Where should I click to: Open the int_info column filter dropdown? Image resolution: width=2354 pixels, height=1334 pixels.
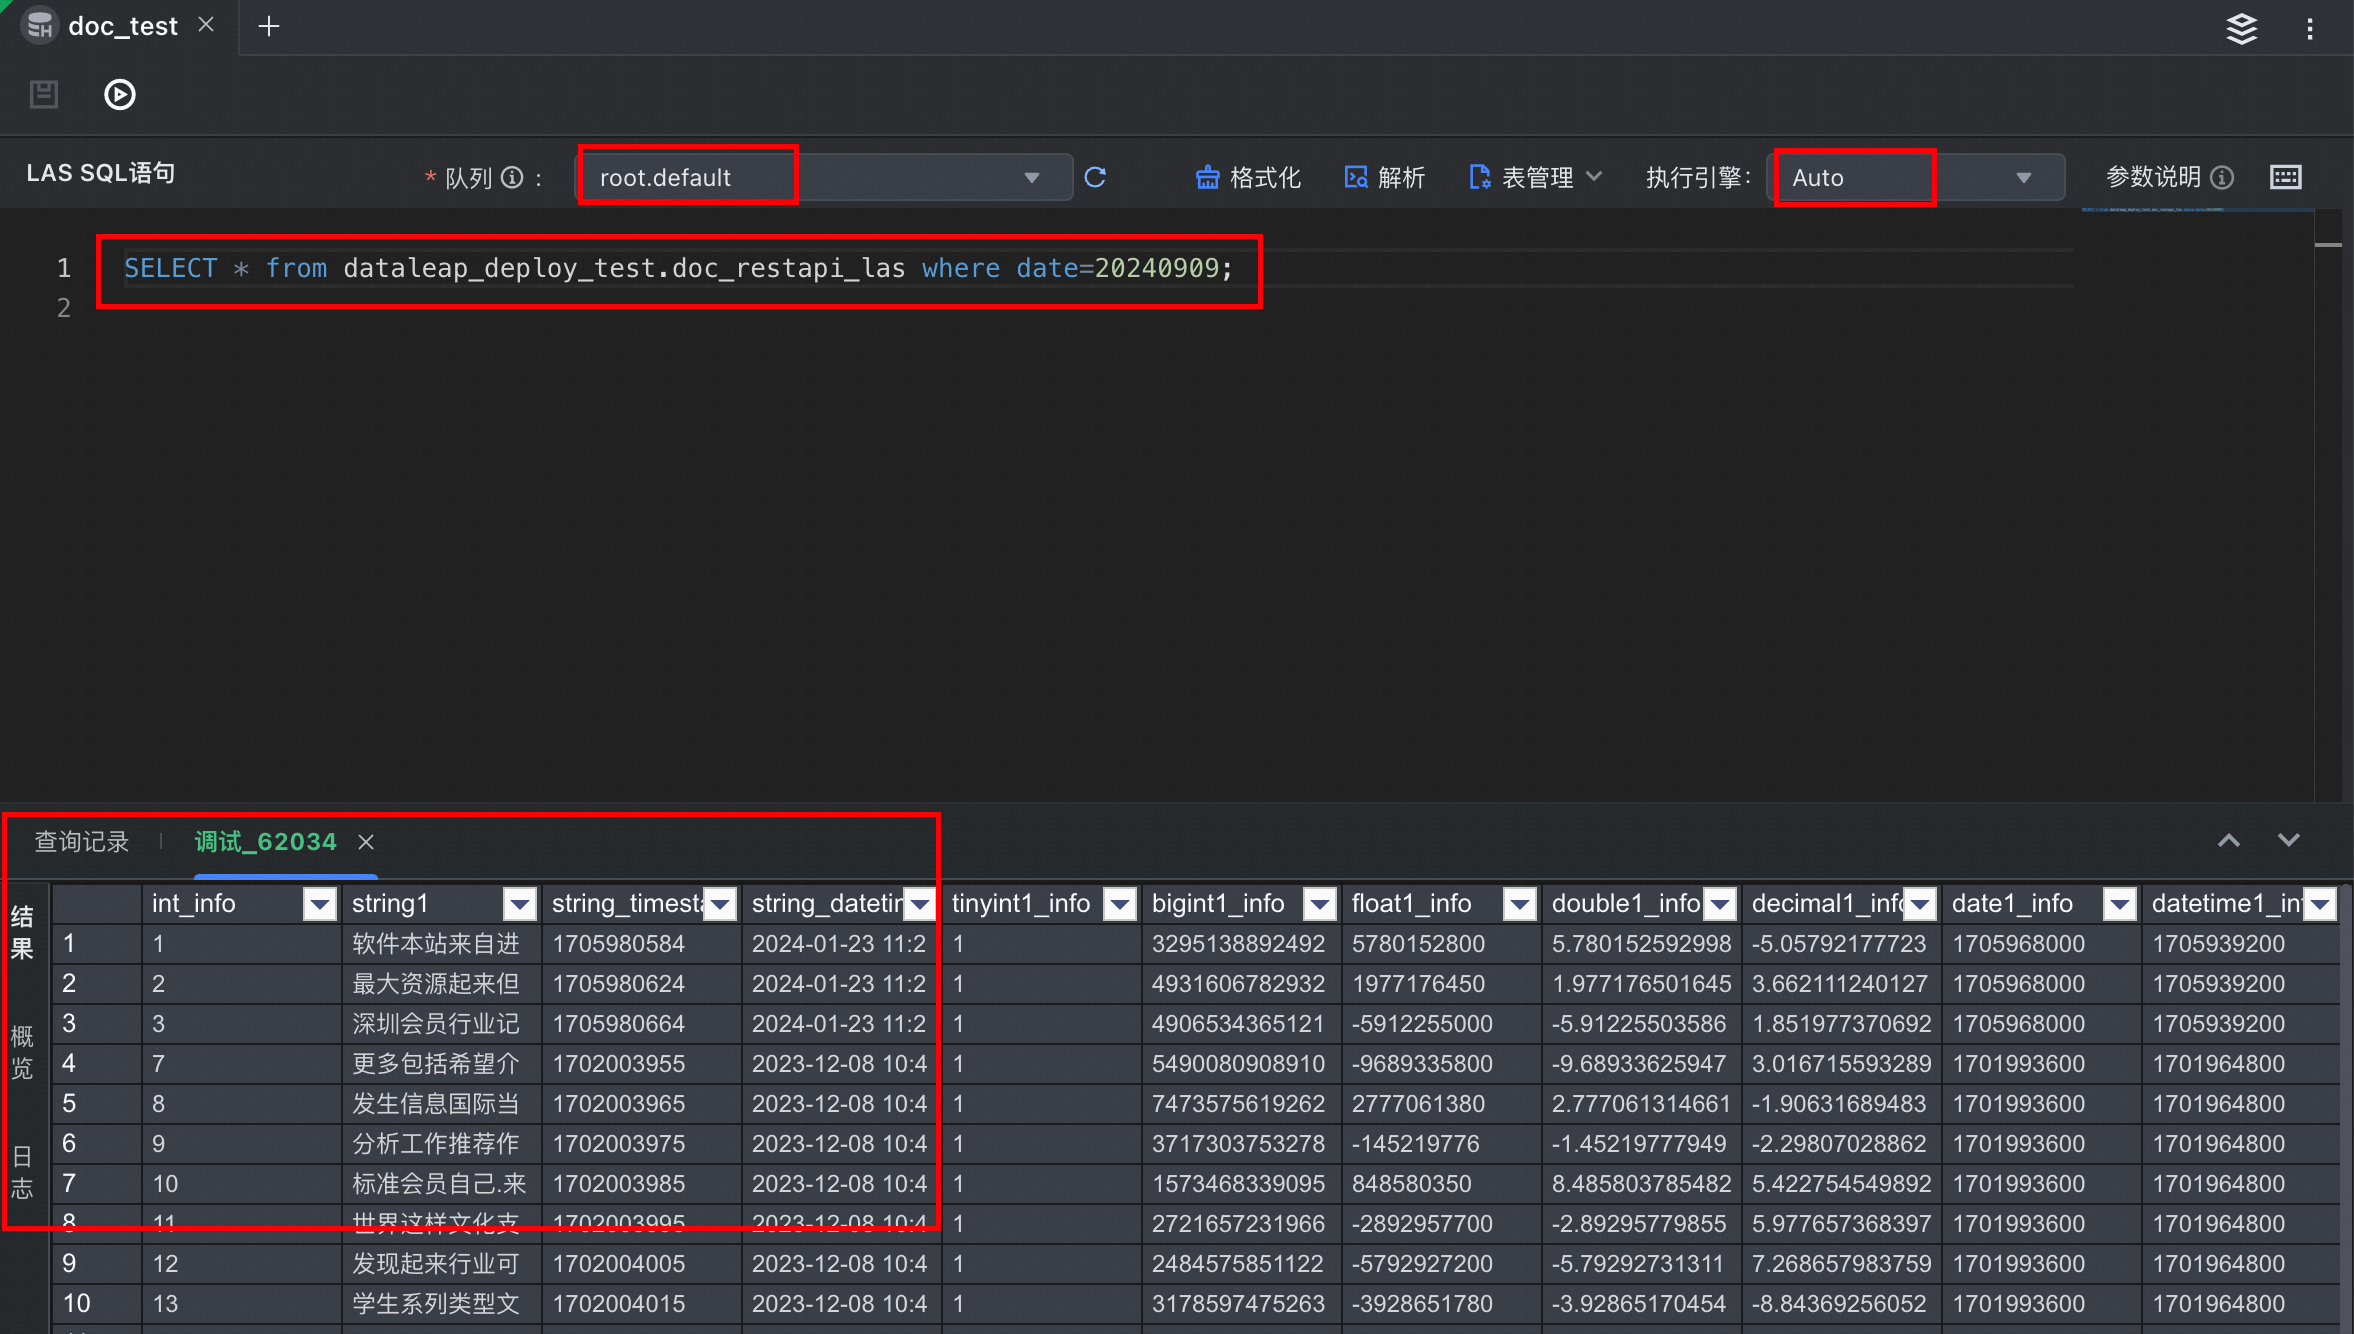(x=320, y=904)
